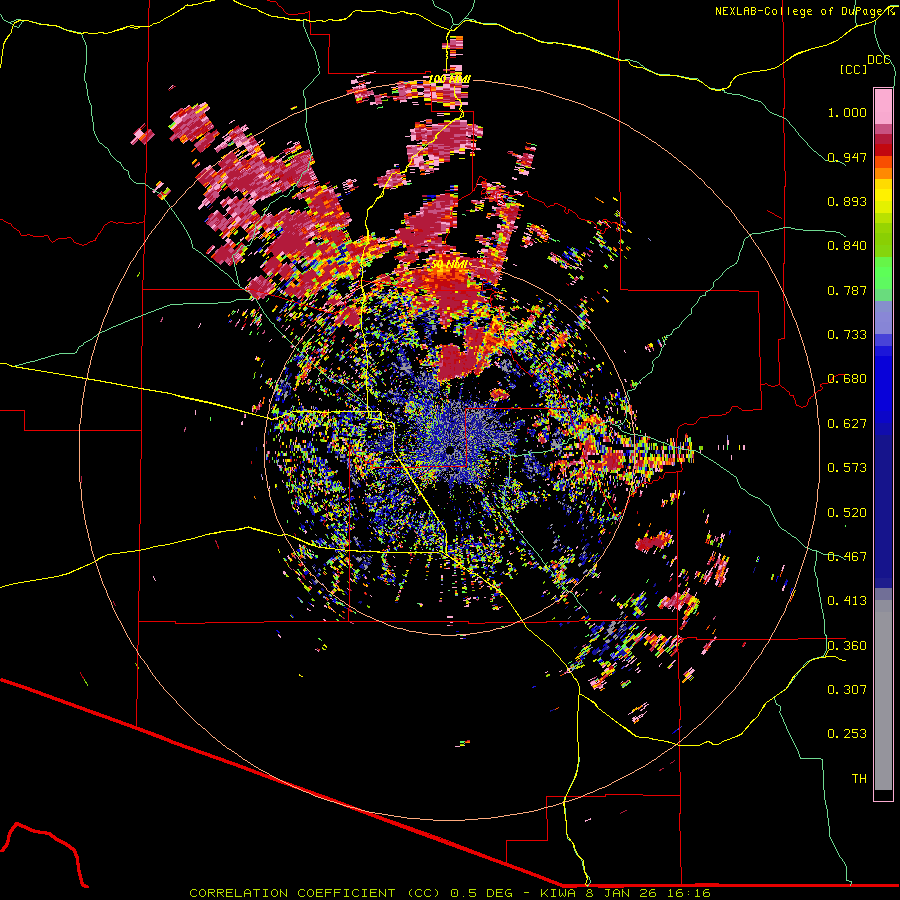
Task: Select the 0.947 scale value
Action: pos(847,157)
